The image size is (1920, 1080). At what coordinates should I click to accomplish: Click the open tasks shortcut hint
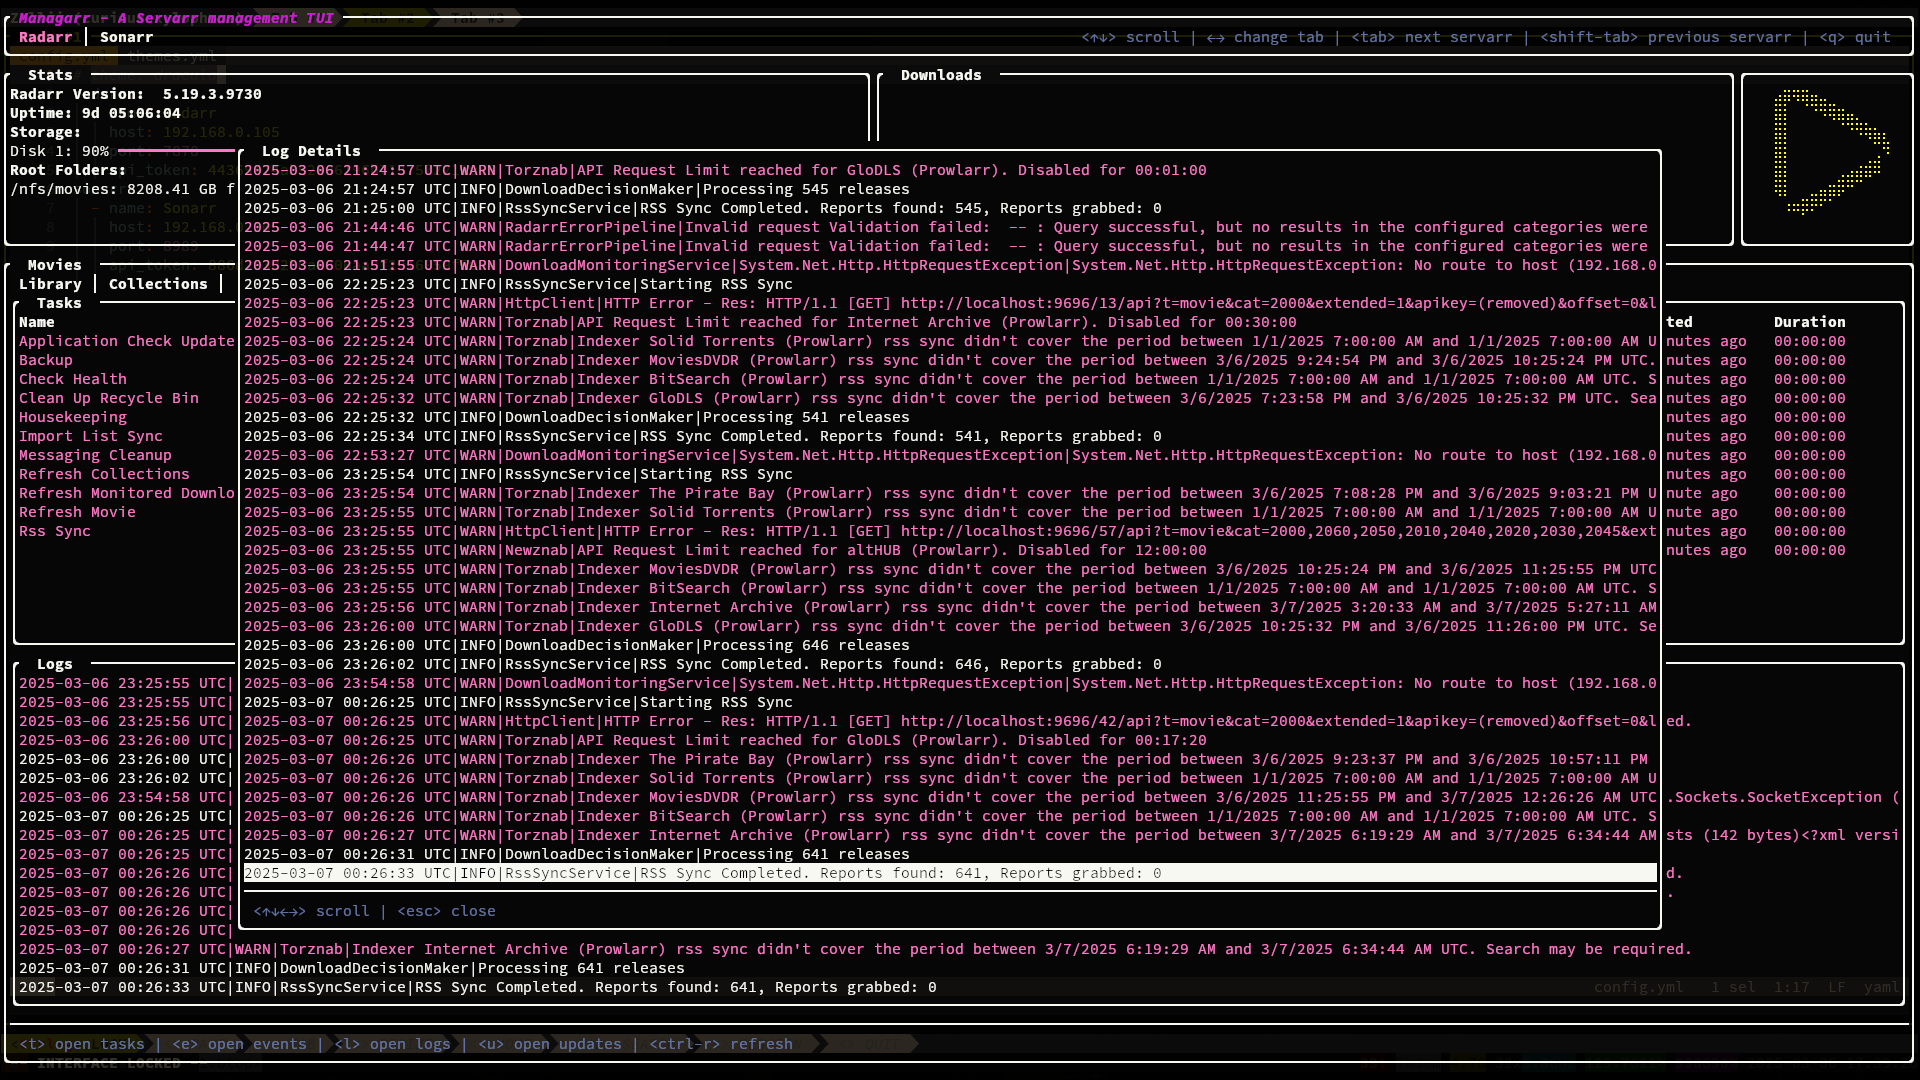[82, 1044]
